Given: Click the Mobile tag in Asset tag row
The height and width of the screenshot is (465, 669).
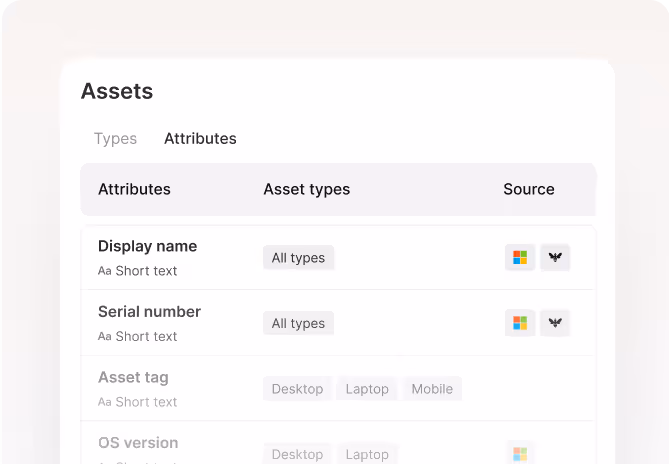Looking at the screenshot, I should click(432, 389).
